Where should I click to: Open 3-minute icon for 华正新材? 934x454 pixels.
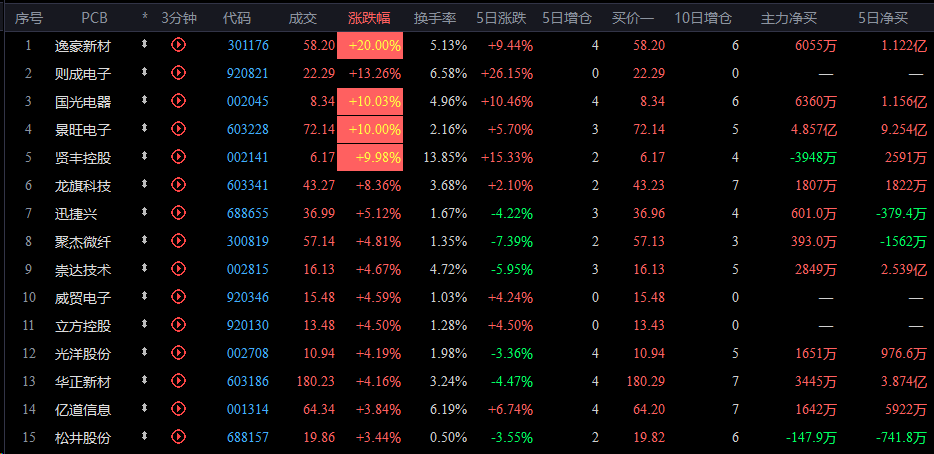(x=179, y=381)
